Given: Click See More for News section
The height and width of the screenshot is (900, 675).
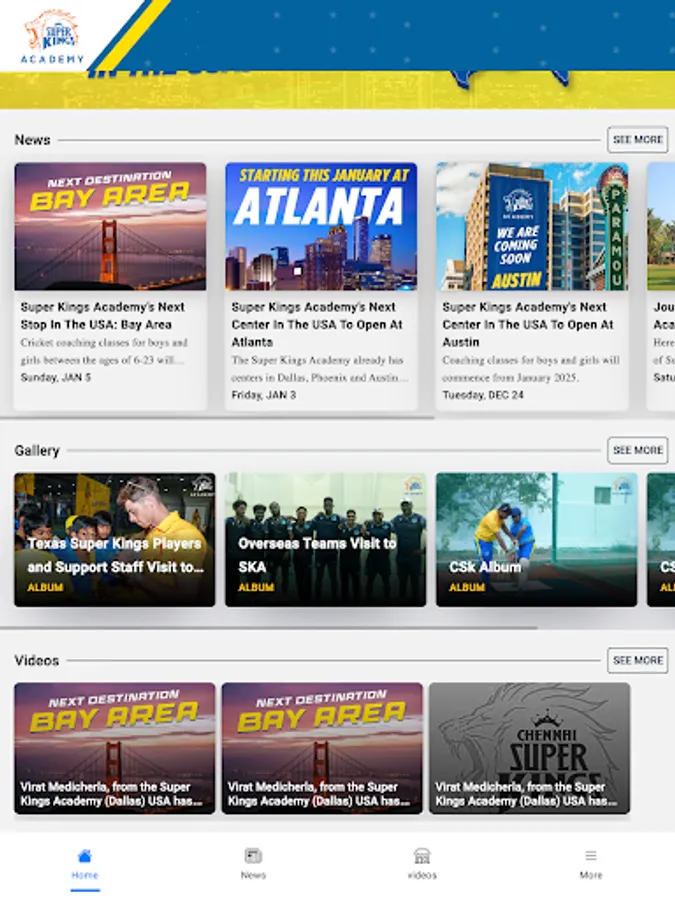Looking at the screenshot, I should pyautogui.click(x=638, y=139).
